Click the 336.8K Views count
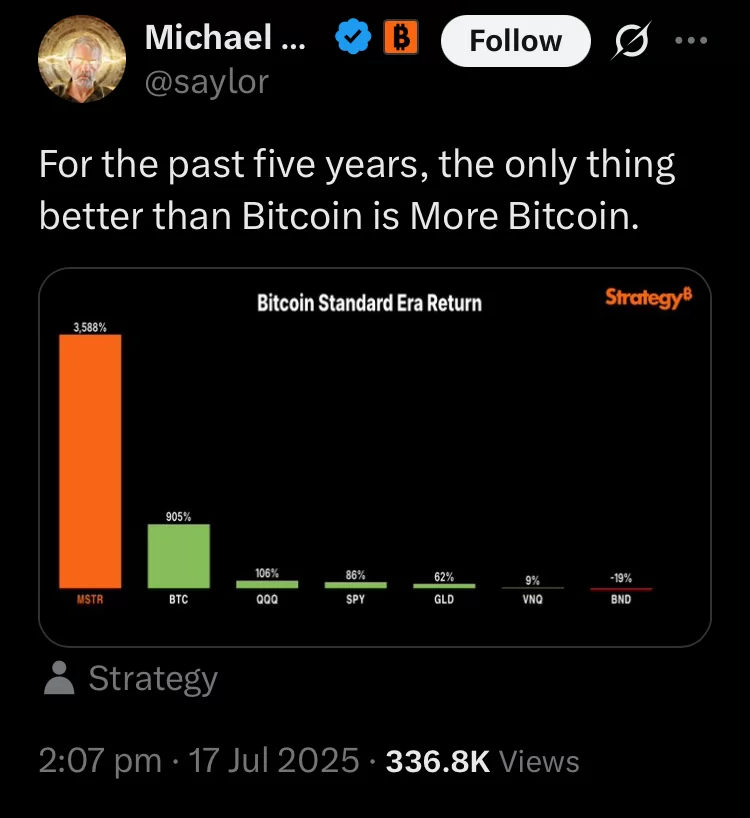Viewport: 750px width, 818px height. pos(482,761)
